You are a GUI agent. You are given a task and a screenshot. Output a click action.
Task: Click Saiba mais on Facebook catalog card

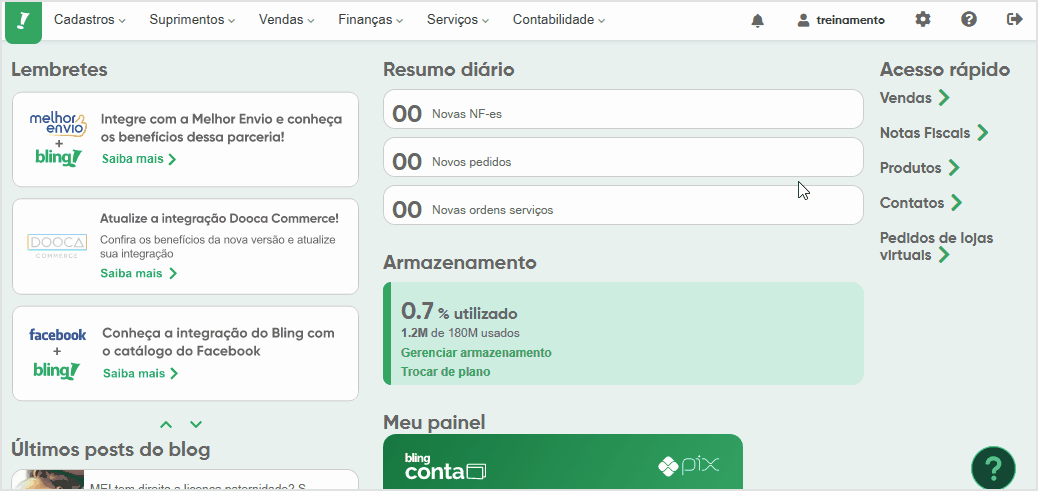tap(140, 373)
